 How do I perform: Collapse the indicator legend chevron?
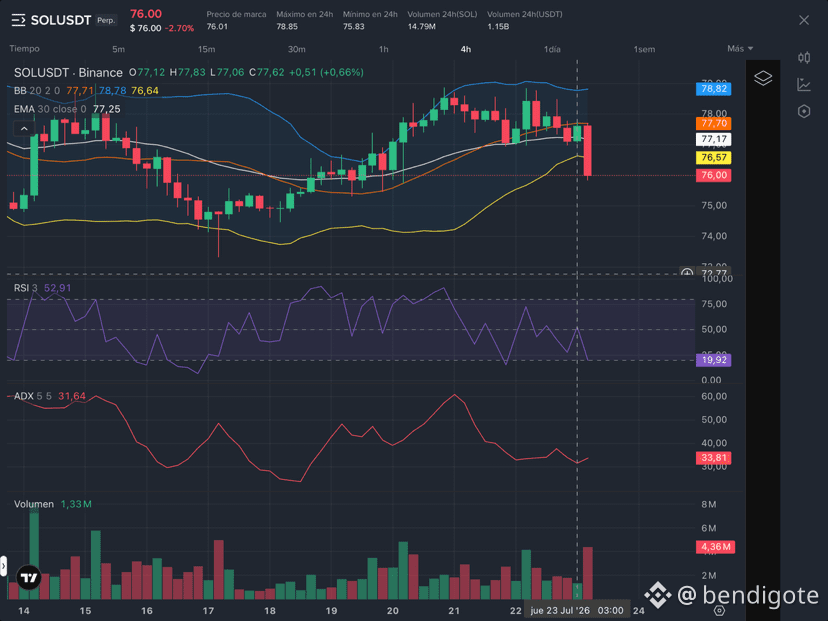coord(24,128)
